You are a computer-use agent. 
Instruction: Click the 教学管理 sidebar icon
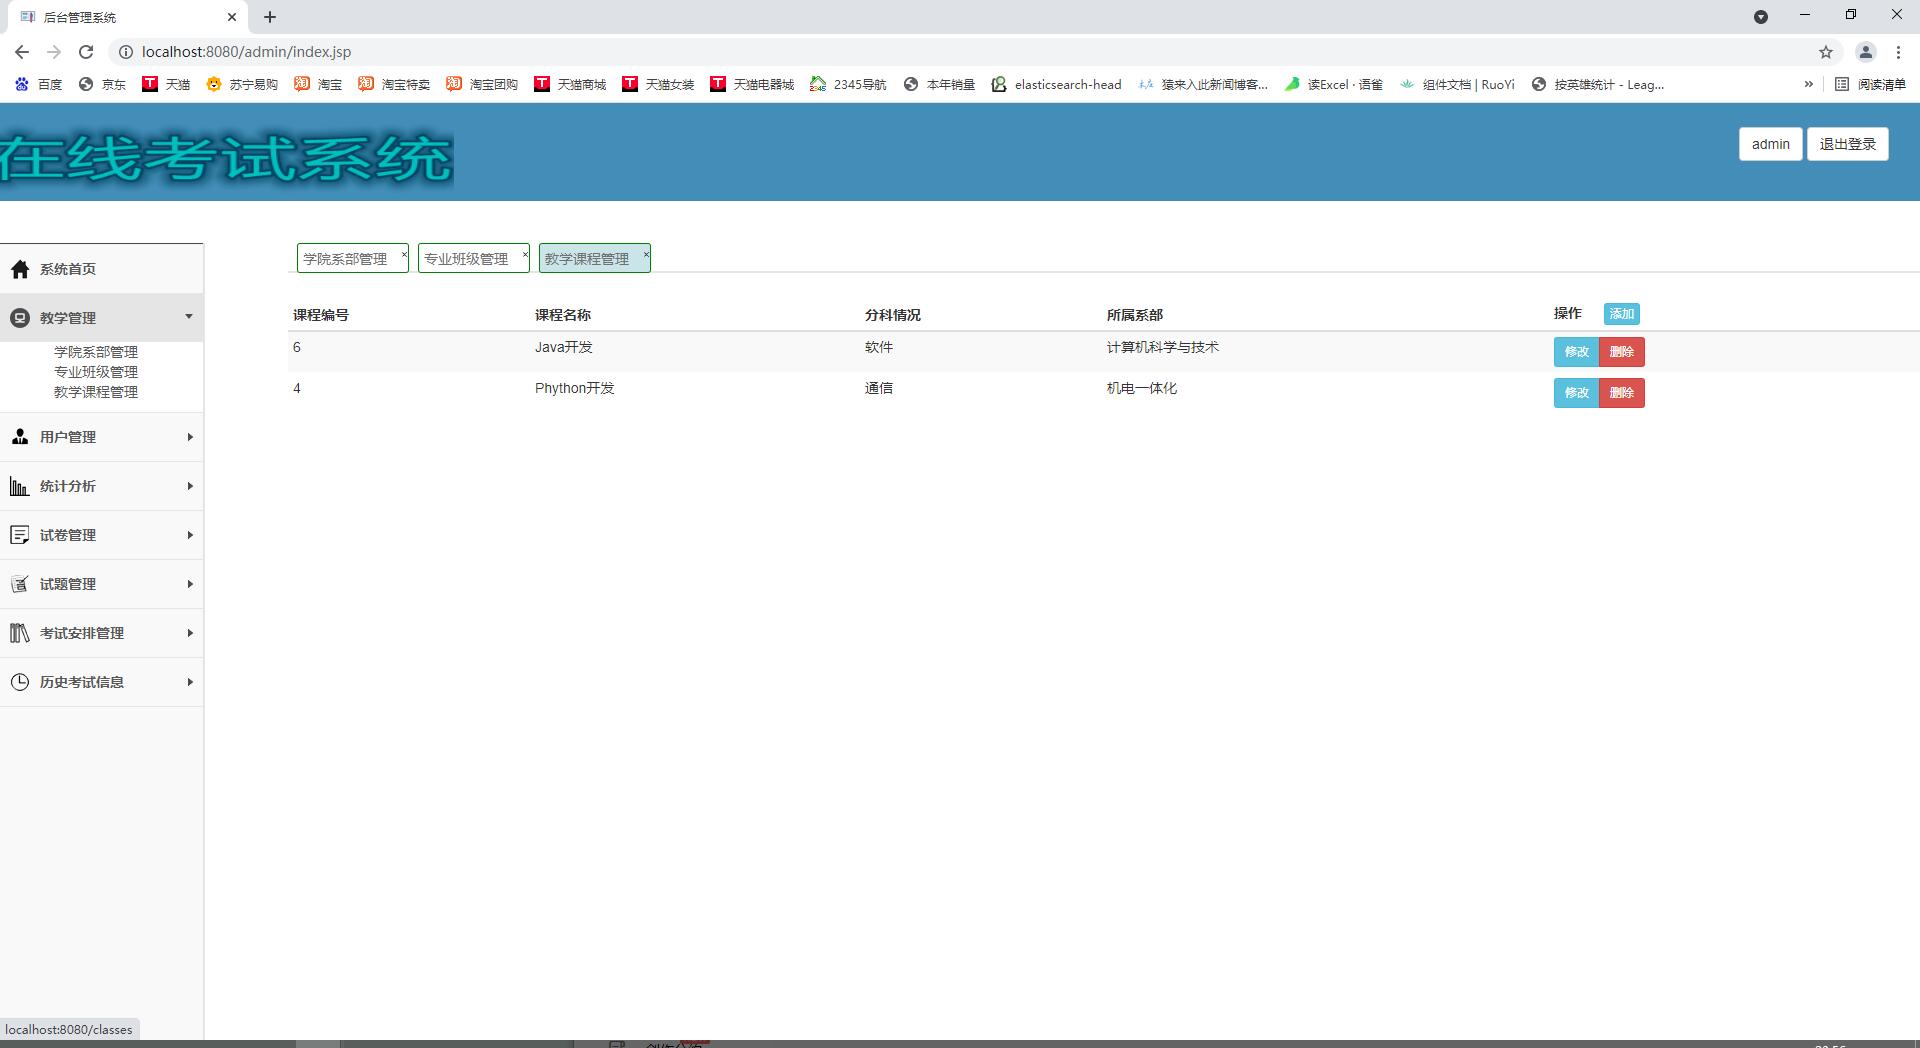tap(20, 318)
